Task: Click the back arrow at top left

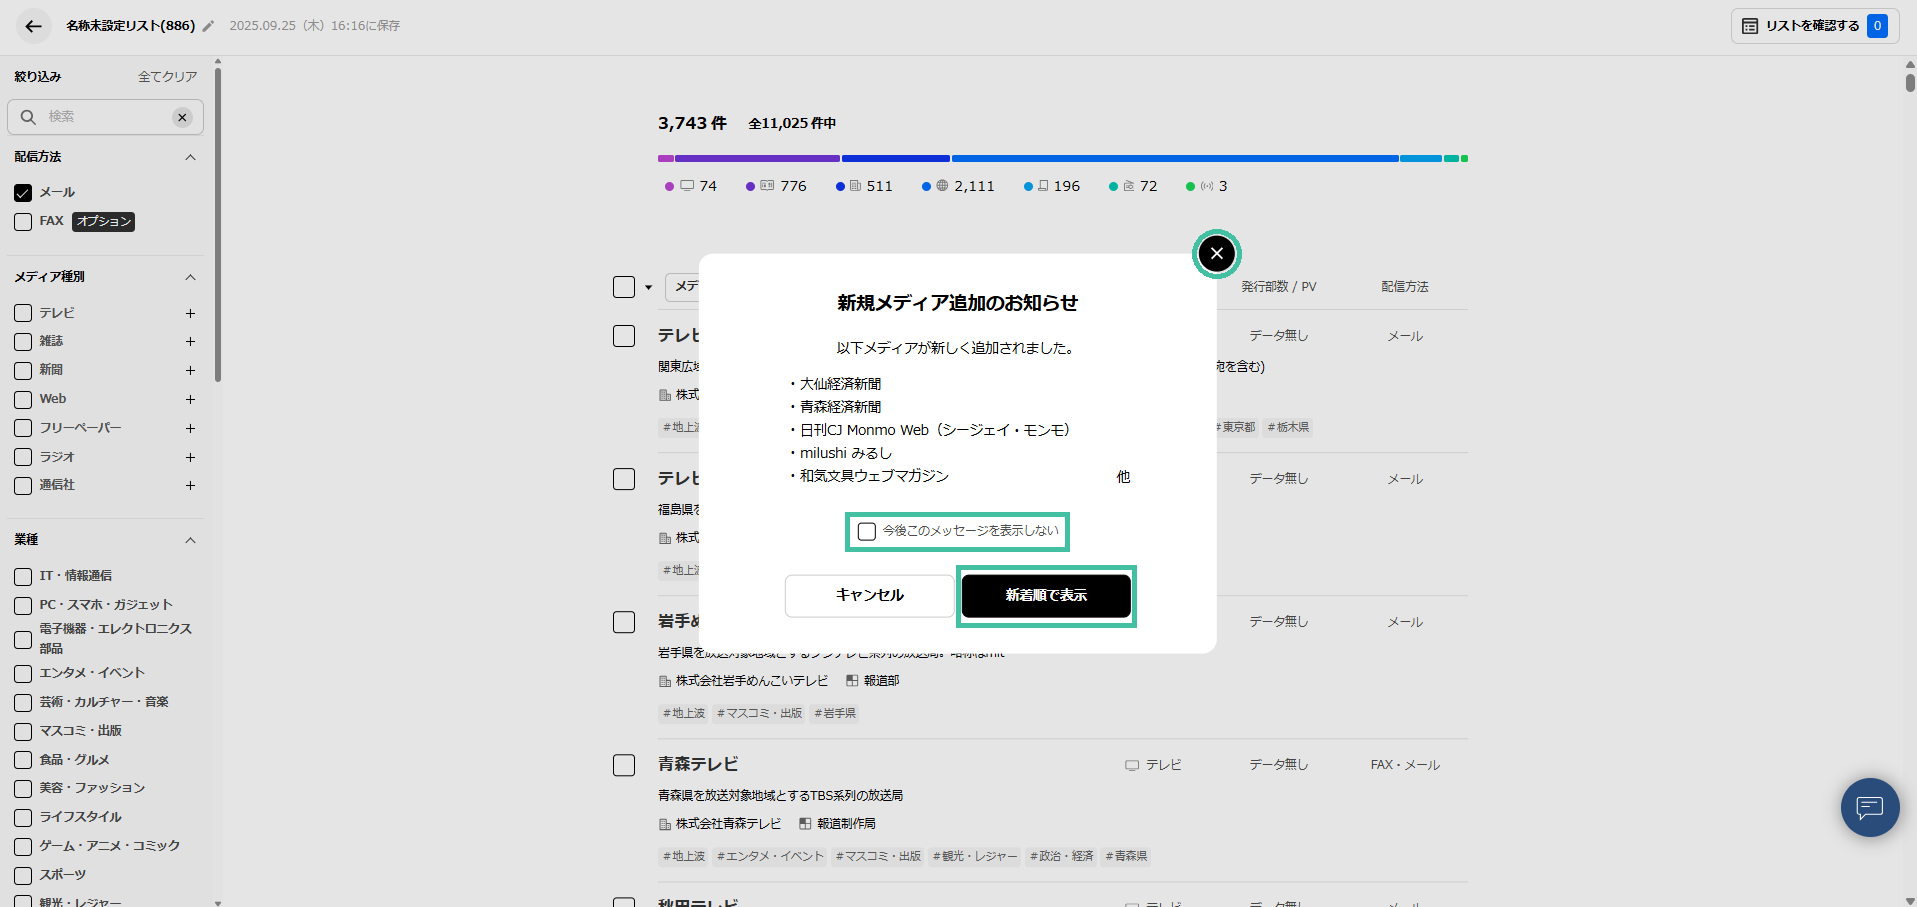Action: pos(33,25)
